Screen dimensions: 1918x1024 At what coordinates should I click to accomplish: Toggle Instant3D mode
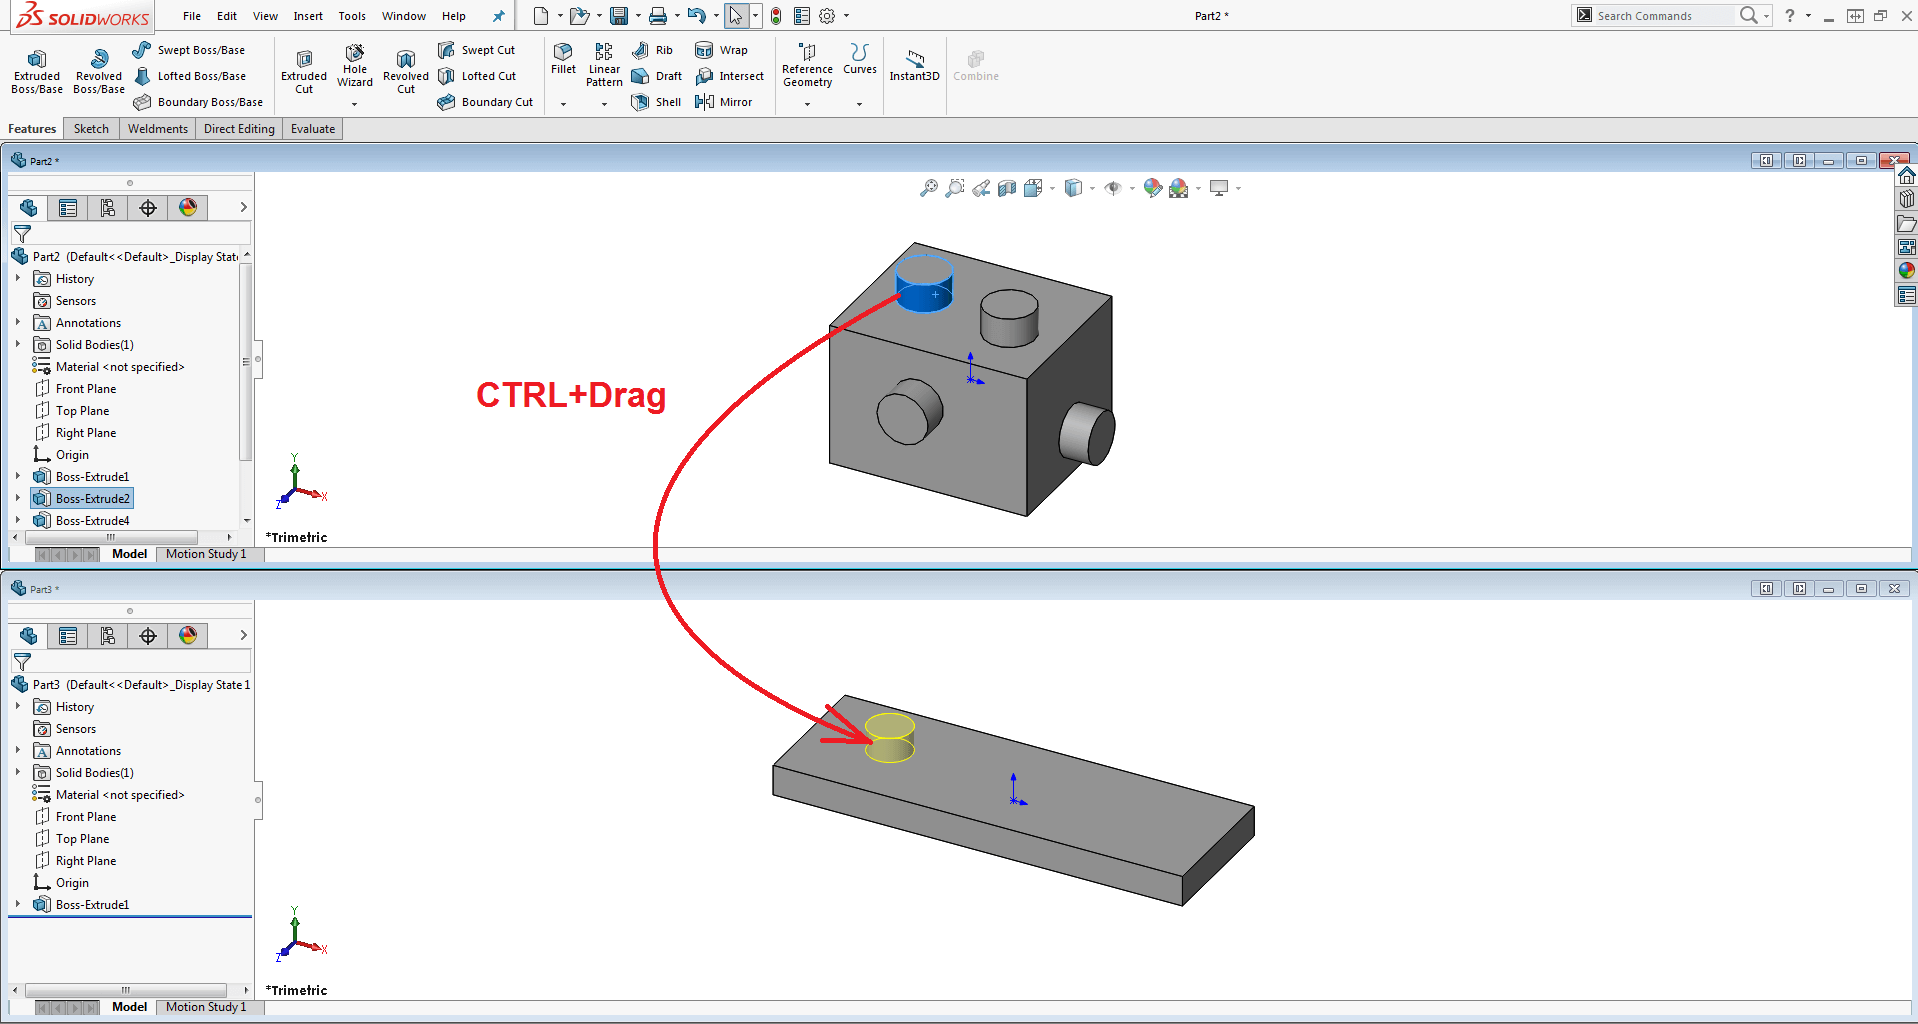913,66
